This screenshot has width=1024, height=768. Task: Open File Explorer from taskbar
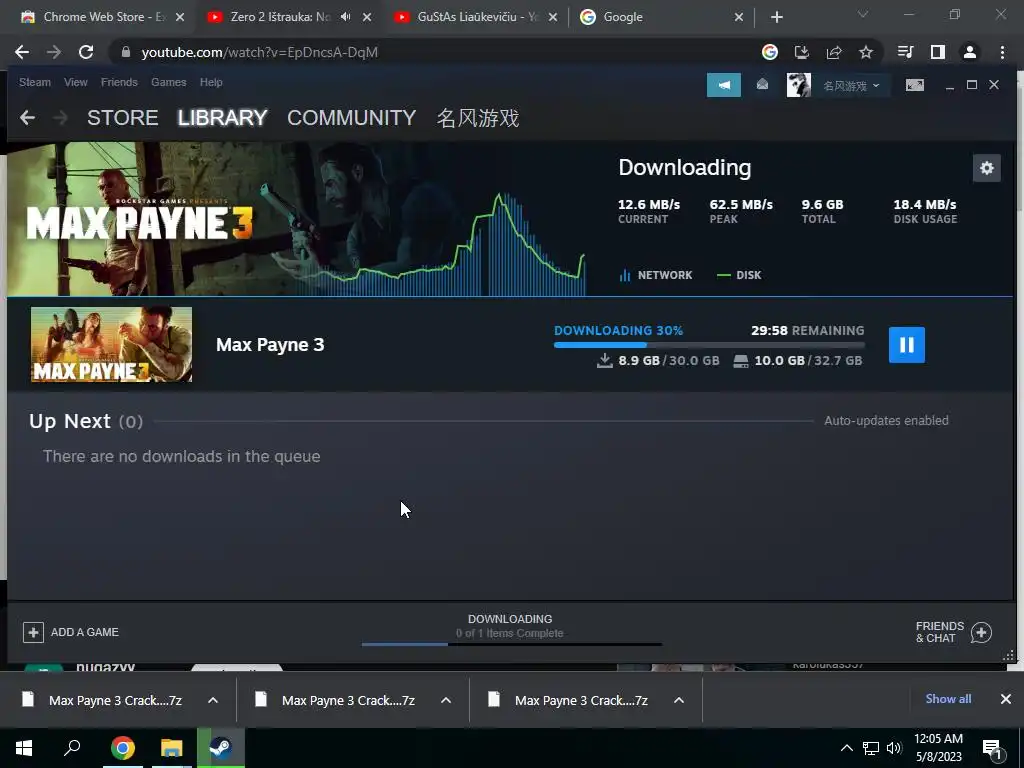coord(172,748)
